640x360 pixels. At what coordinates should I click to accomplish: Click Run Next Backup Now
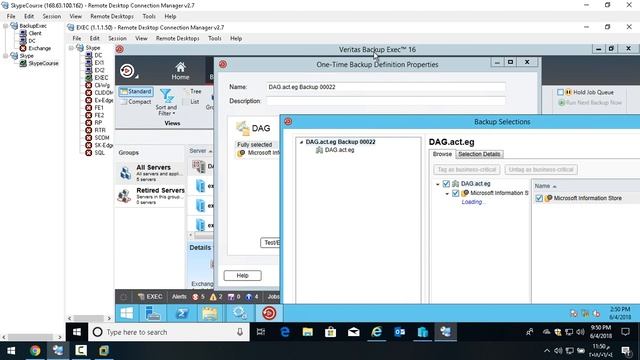(590, 102)
